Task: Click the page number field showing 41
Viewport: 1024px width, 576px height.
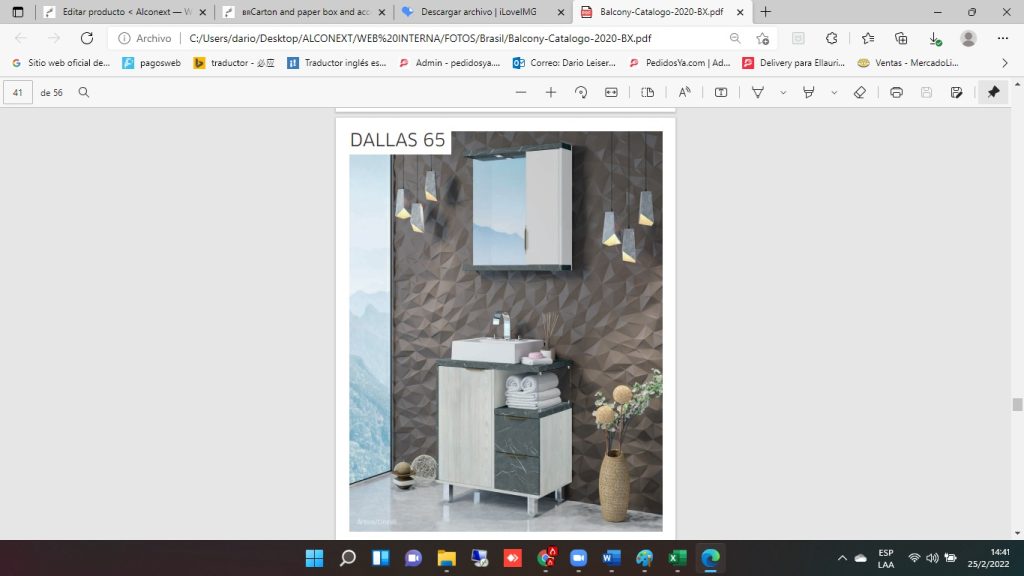Action: 18,93
